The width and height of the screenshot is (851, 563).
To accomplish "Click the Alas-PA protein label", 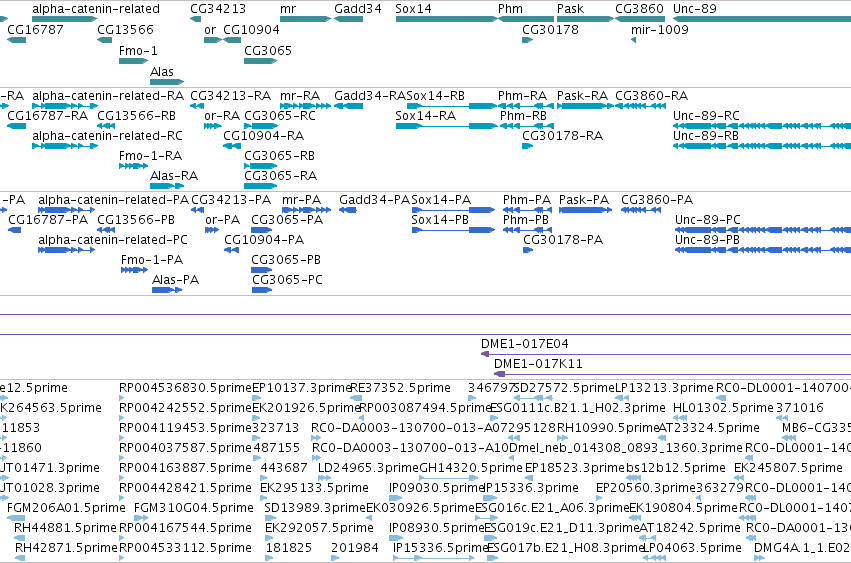I will [175, 280].
